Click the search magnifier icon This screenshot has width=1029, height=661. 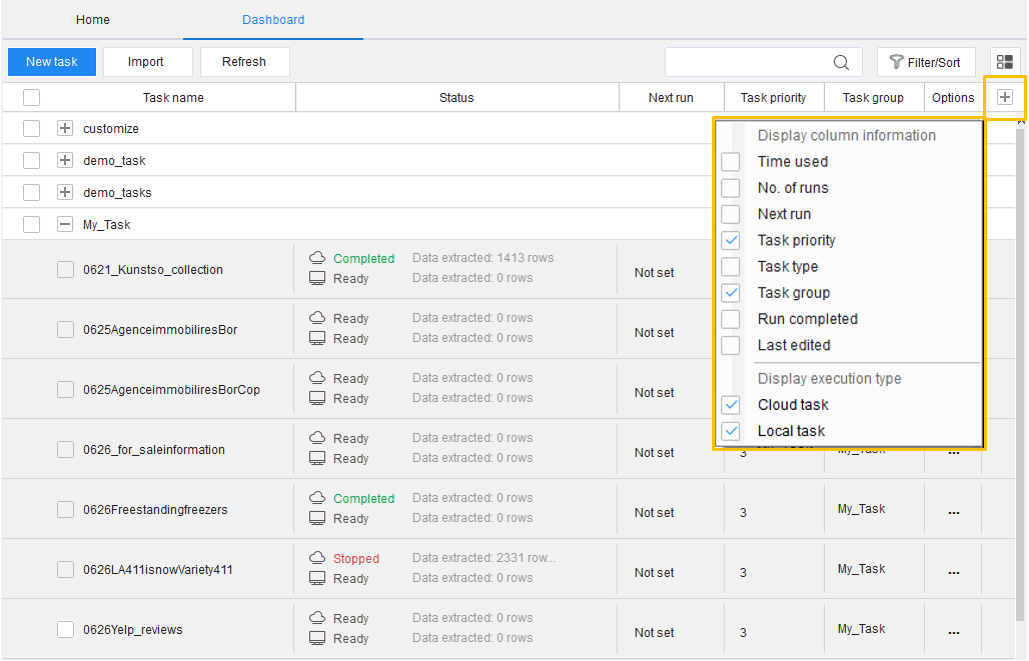point(841,62)
